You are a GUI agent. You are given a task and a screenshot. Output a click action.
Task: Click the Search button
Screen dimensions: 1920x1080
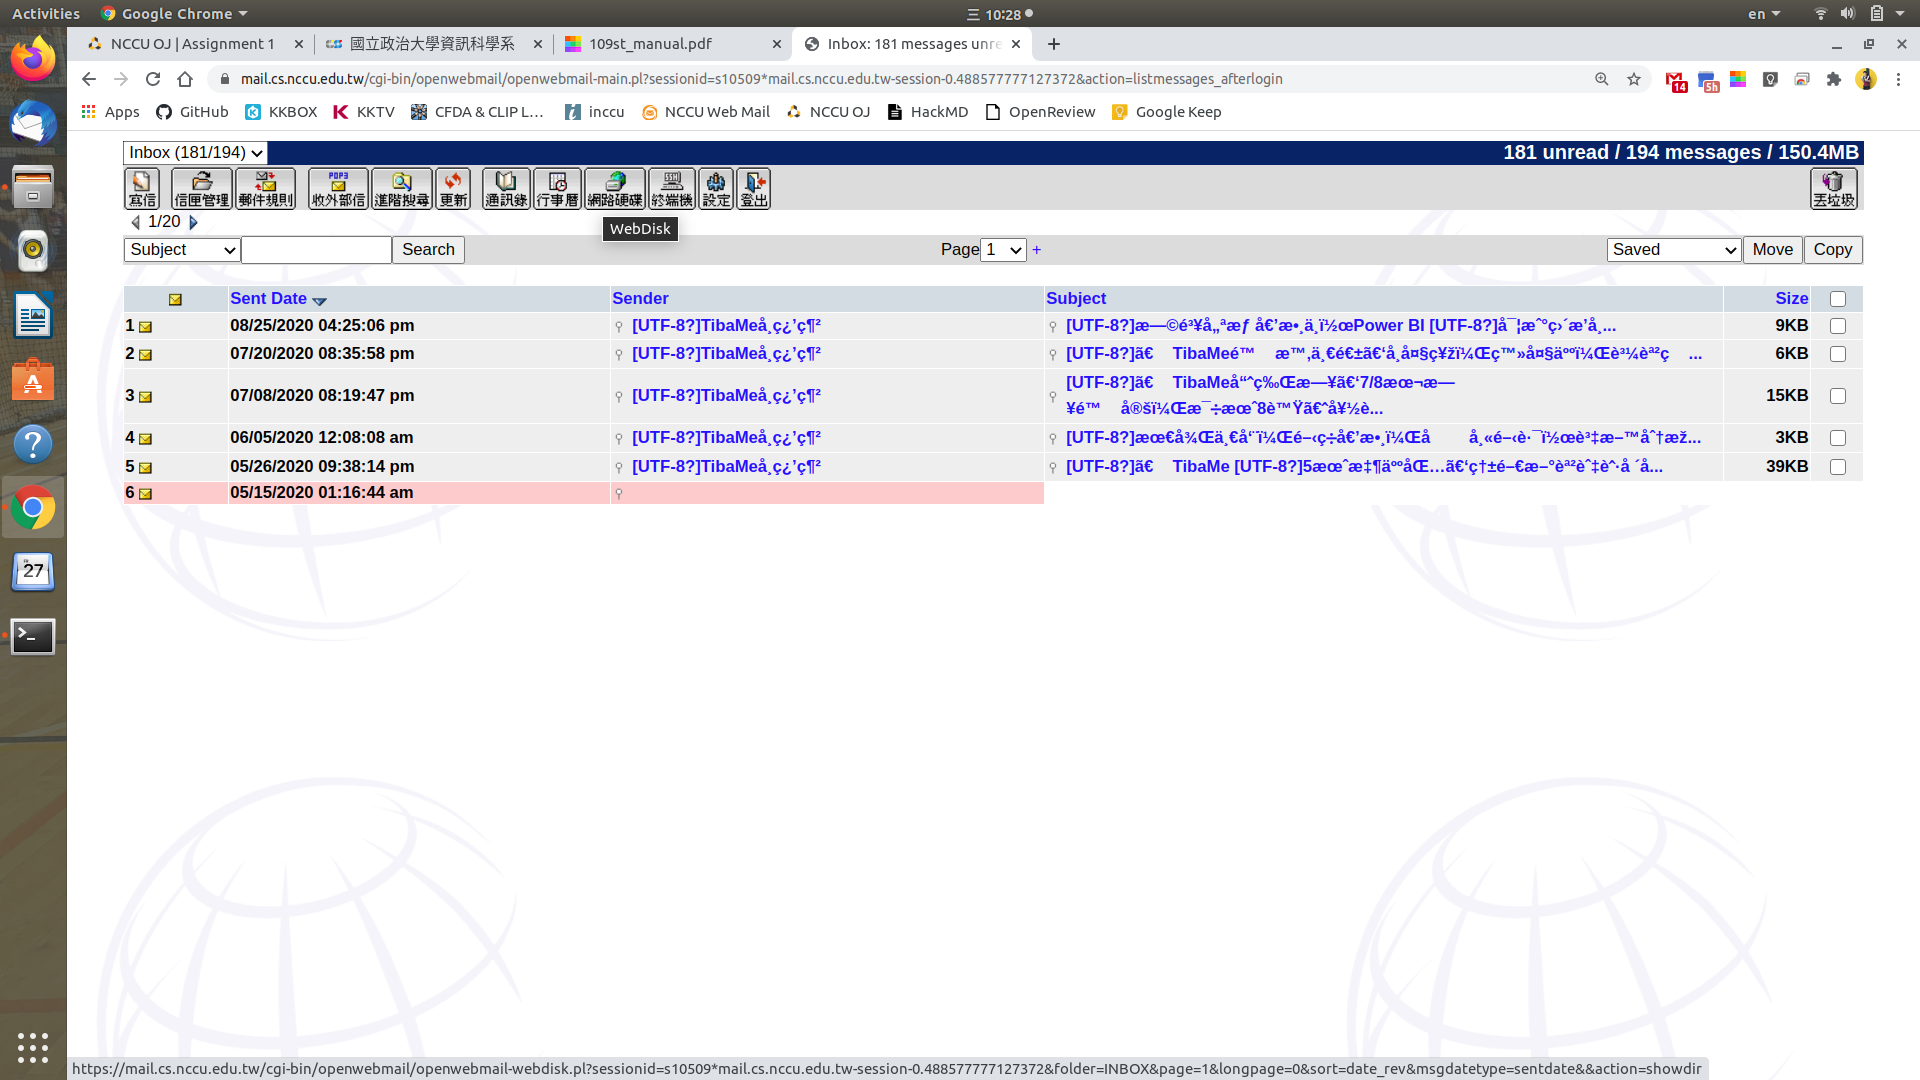(x=428, y=250)
